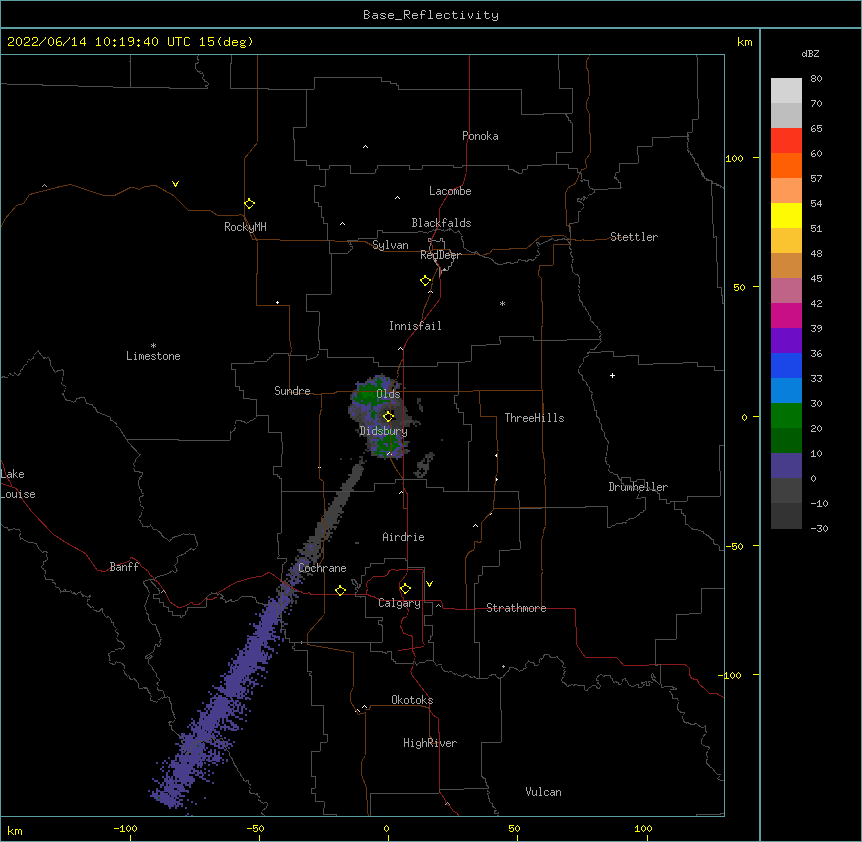Image resolution: width=862 pixels, height=842 pixels.
Task: Click the yellow 54 dBZ color swatch
Action: pos(786,215)
